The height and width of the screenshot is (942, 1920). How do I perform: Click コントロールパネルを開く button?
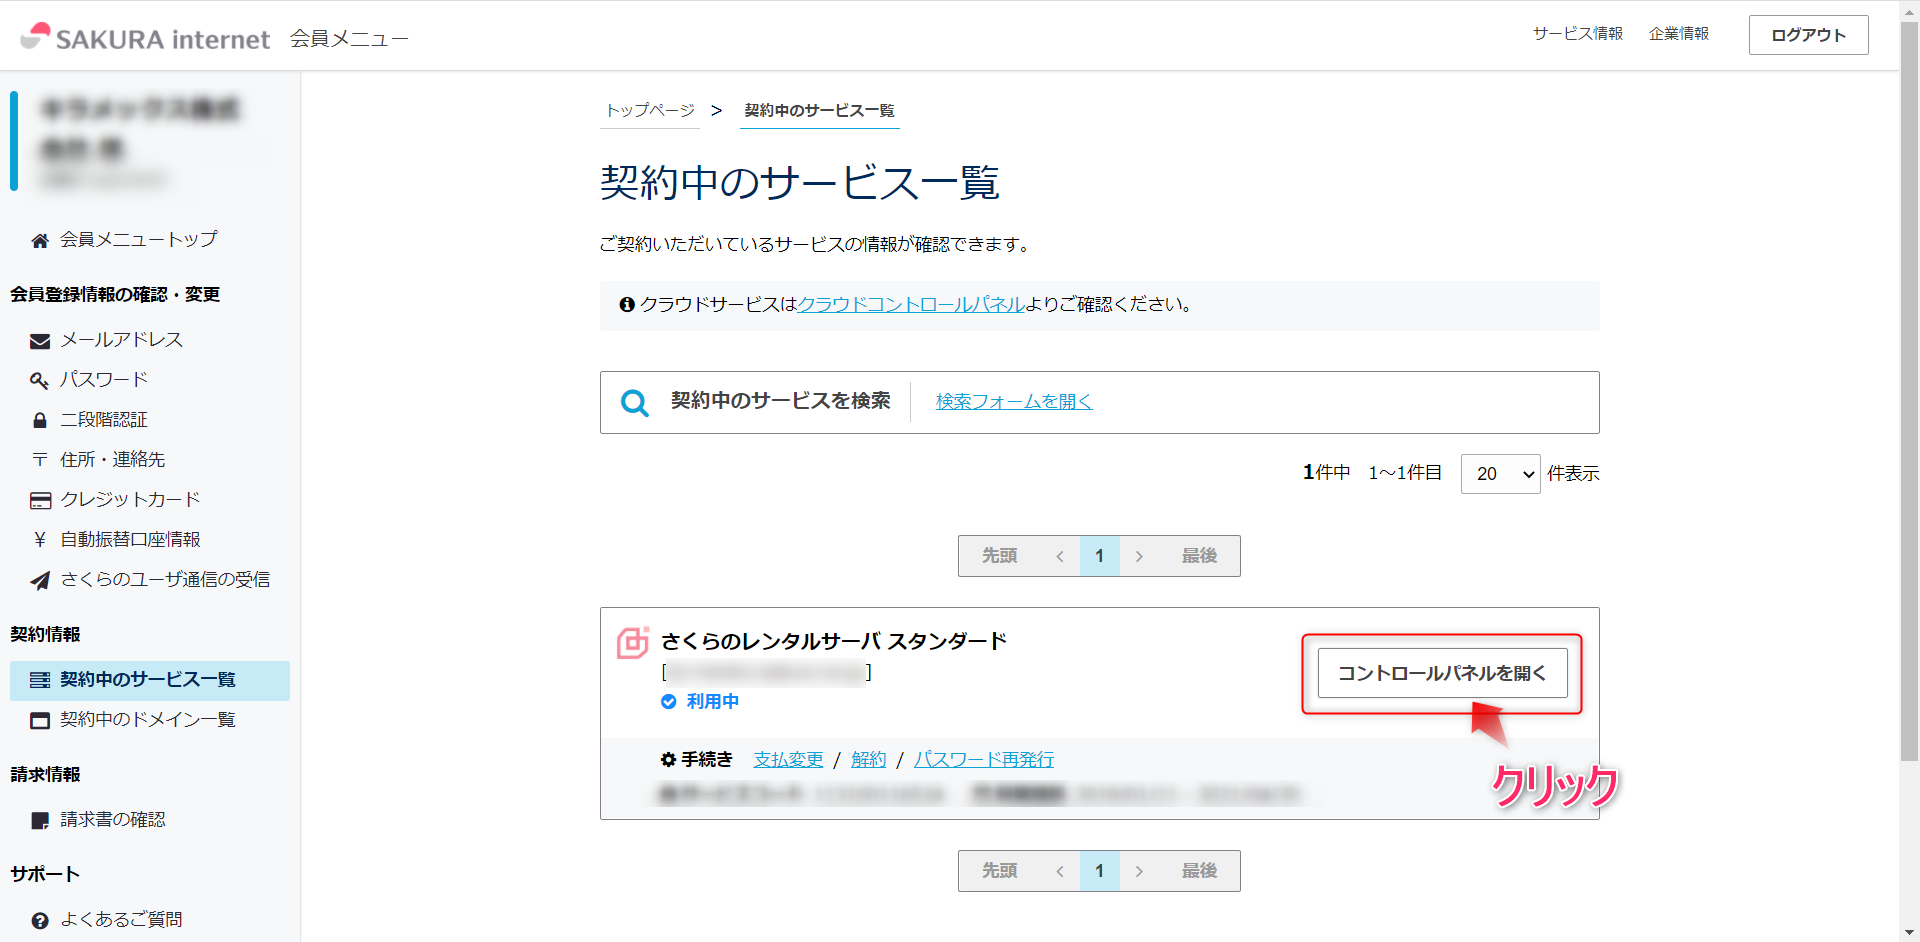click(1441, 673)
